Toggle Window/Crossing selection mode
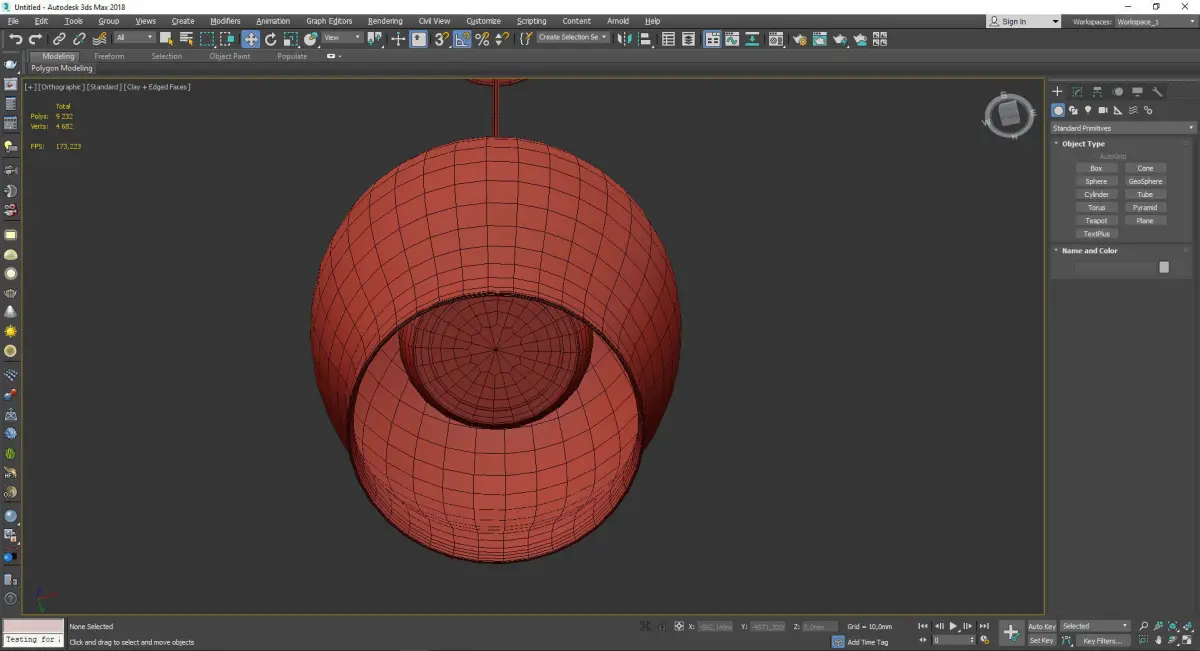This screenshot has width=1200, height=651. [x=227, y=39]
